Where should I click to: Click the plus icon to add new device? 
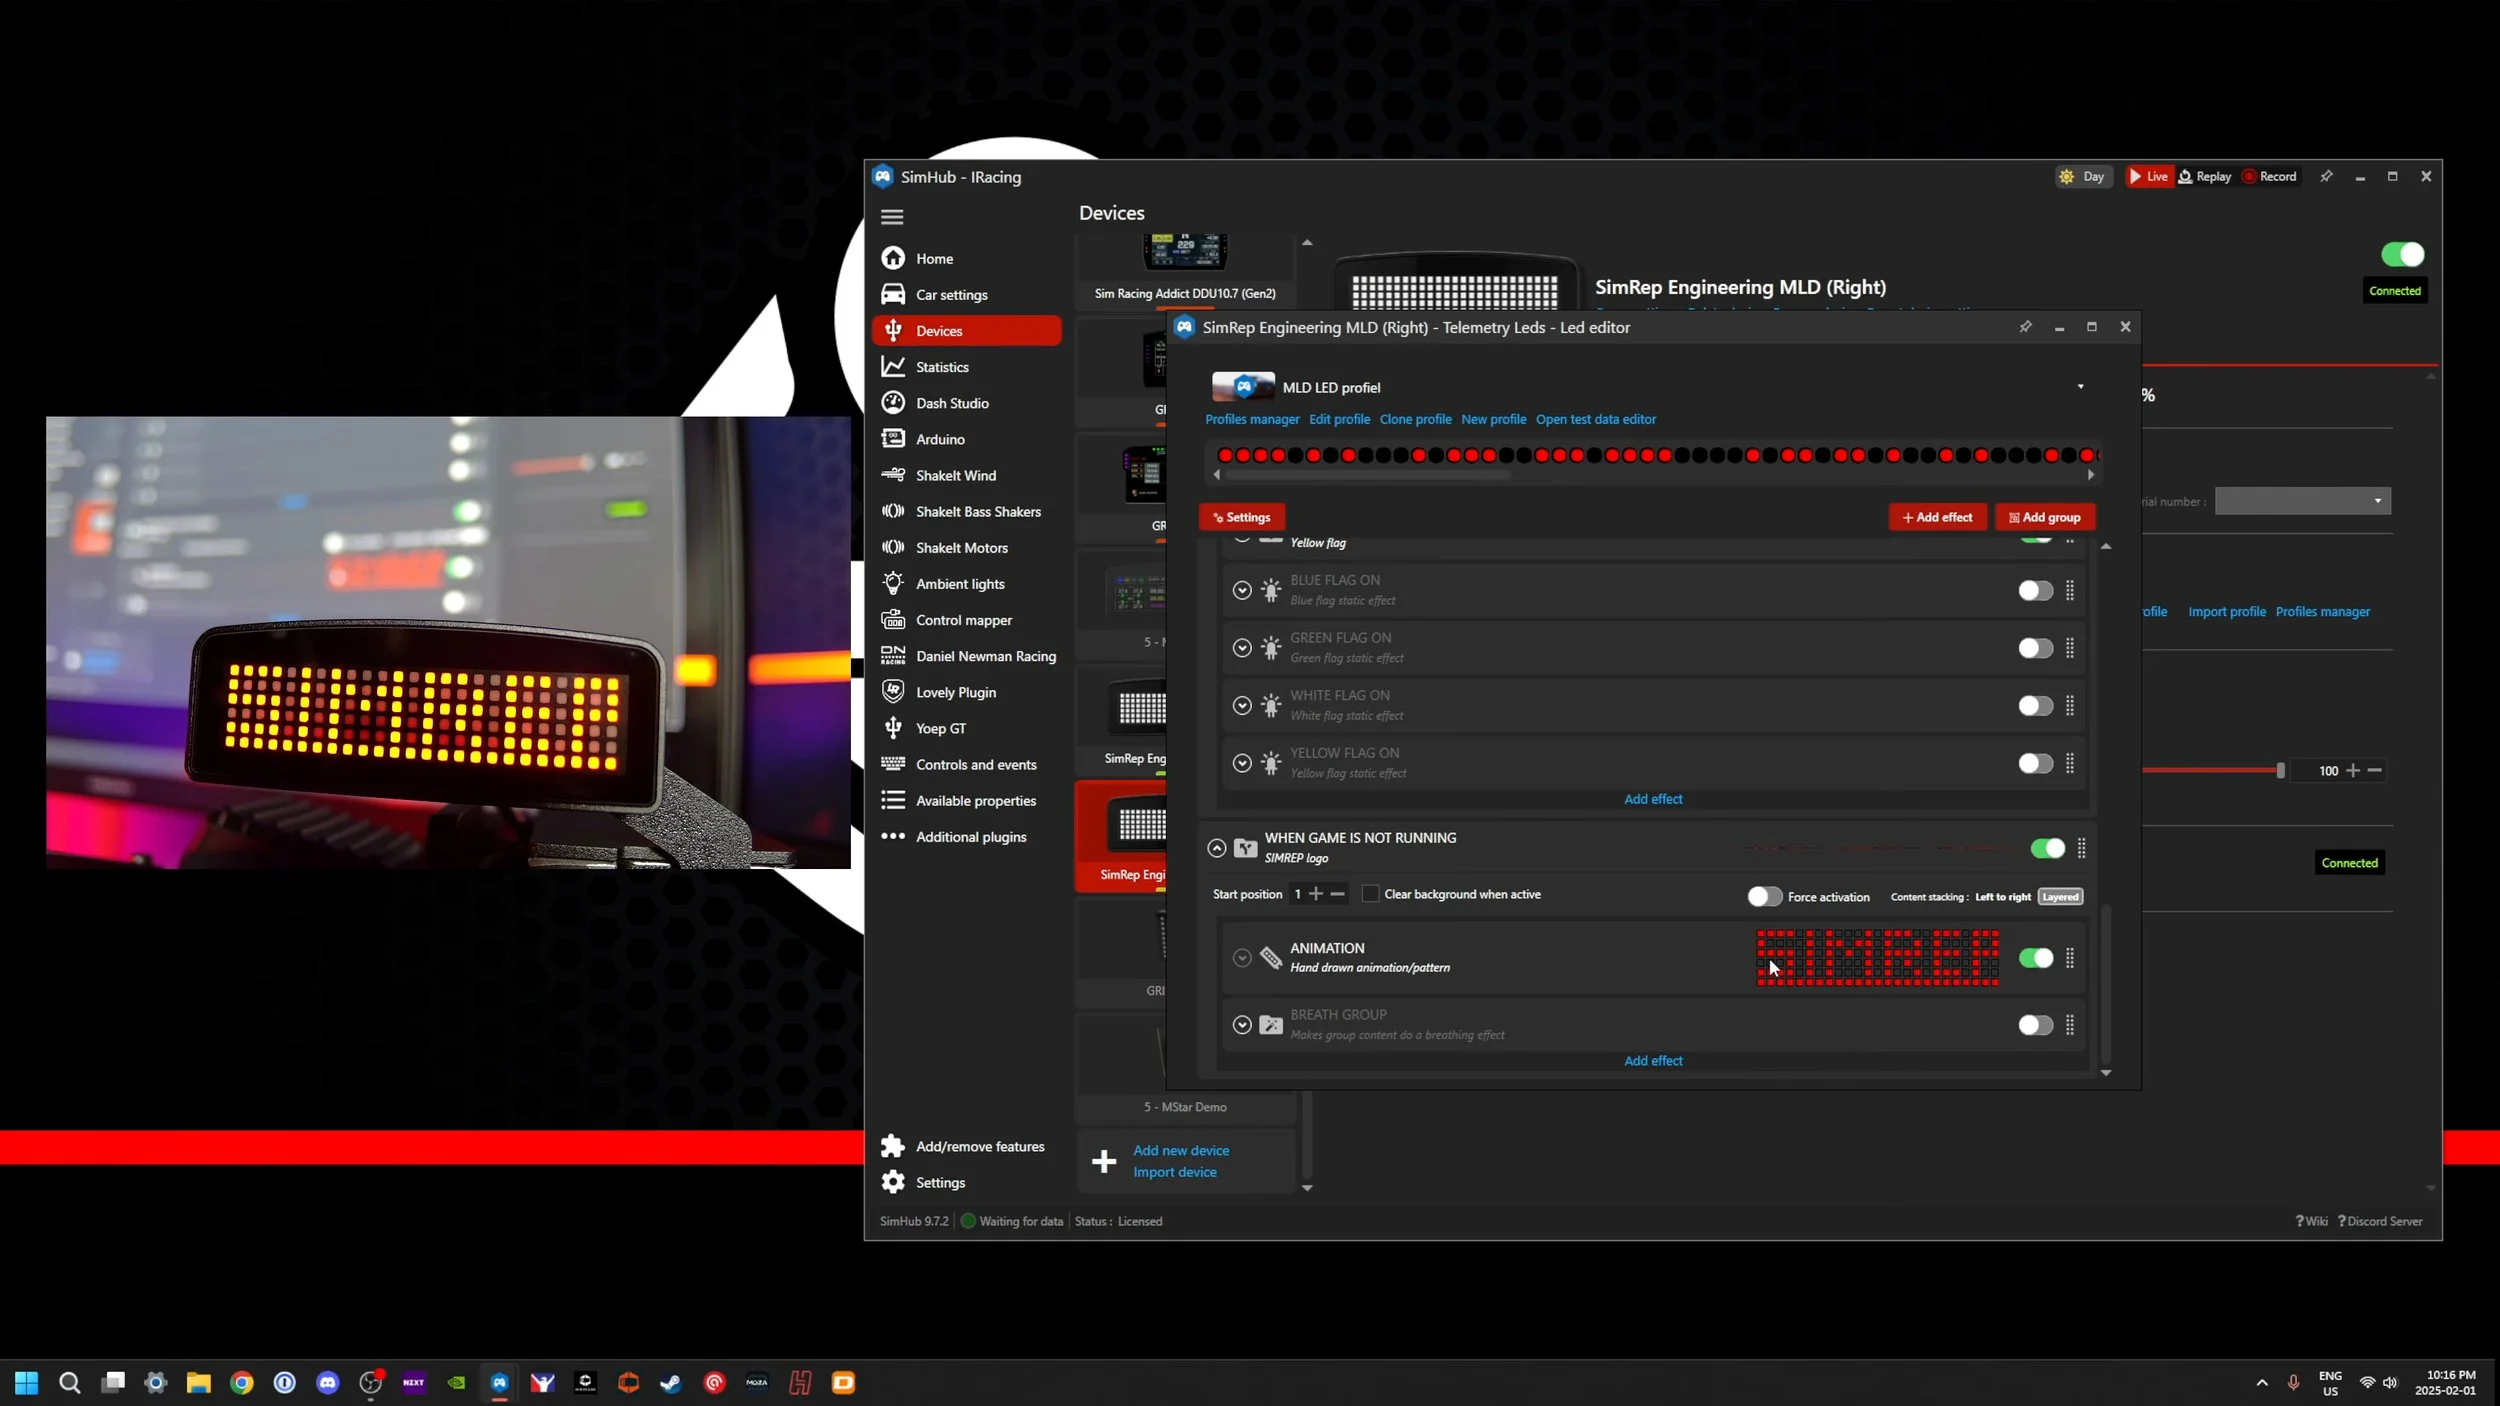pos(1104,1161)
